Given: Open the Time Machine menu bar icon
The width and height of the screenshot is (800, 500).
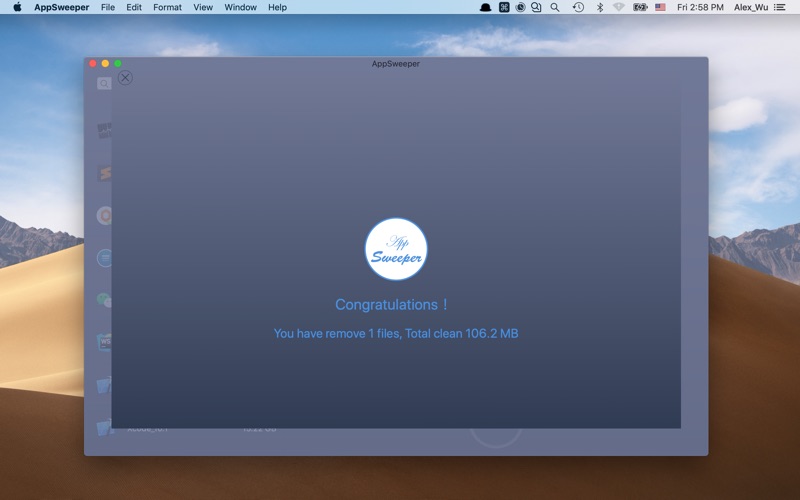Looking at the screenshot, I should point(578,7).
